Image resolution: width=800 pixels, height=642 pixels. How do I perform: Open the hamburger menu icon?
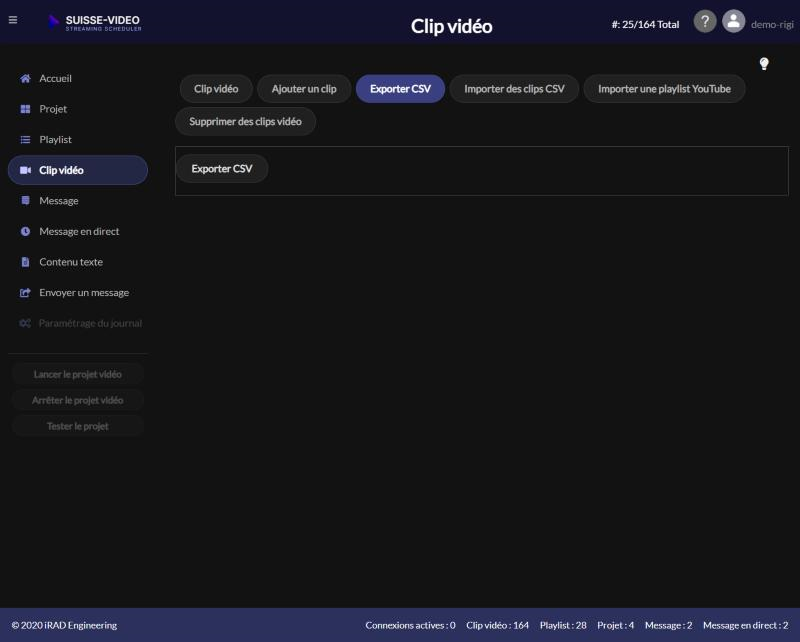(13, 20)
